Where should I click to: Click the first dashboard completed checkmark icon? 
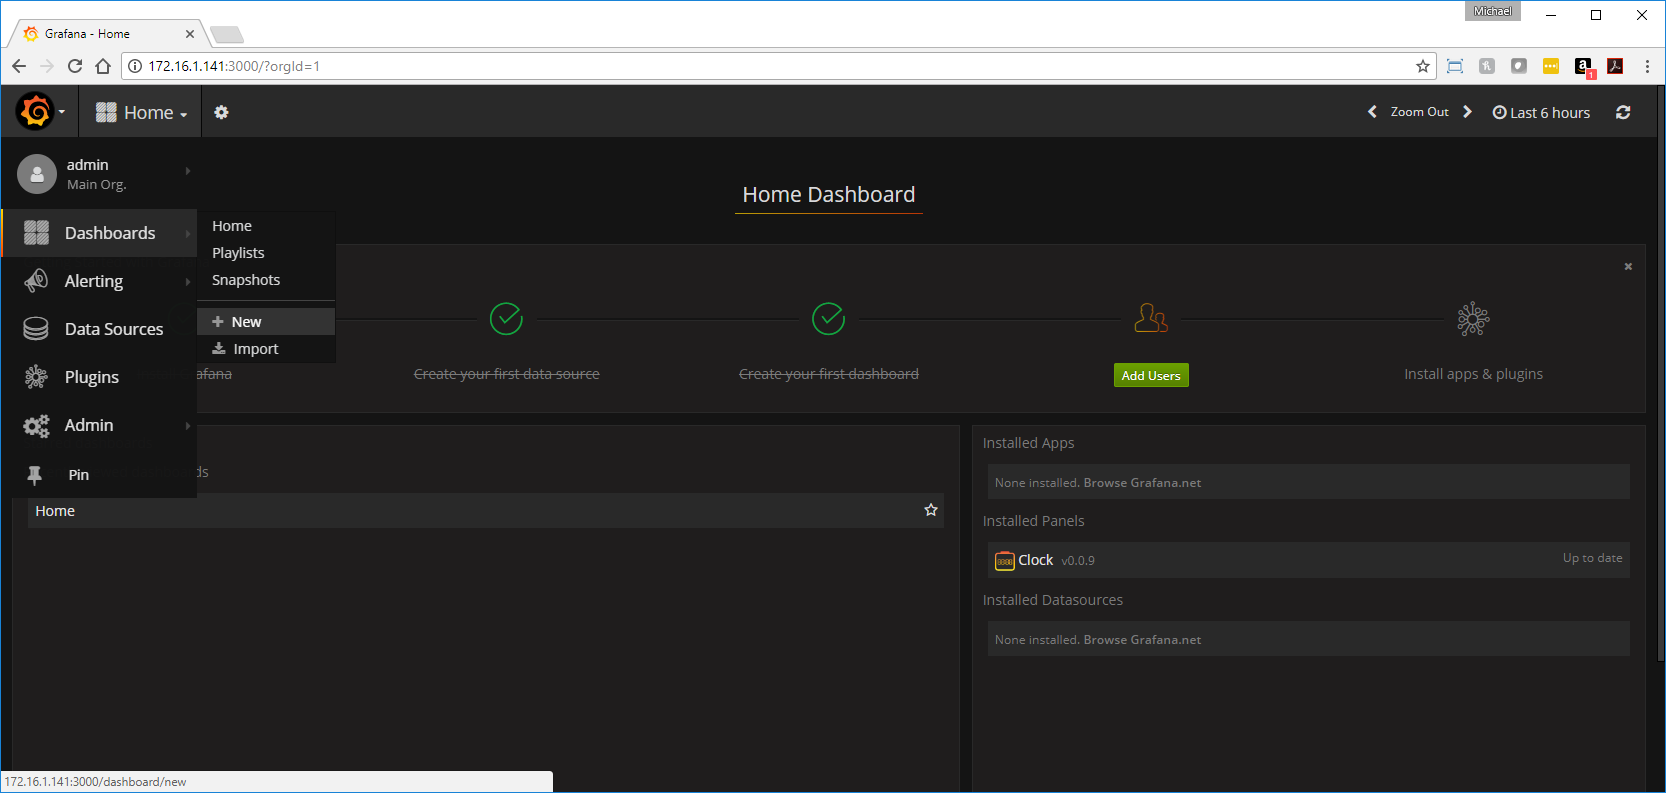click(829, 319)
